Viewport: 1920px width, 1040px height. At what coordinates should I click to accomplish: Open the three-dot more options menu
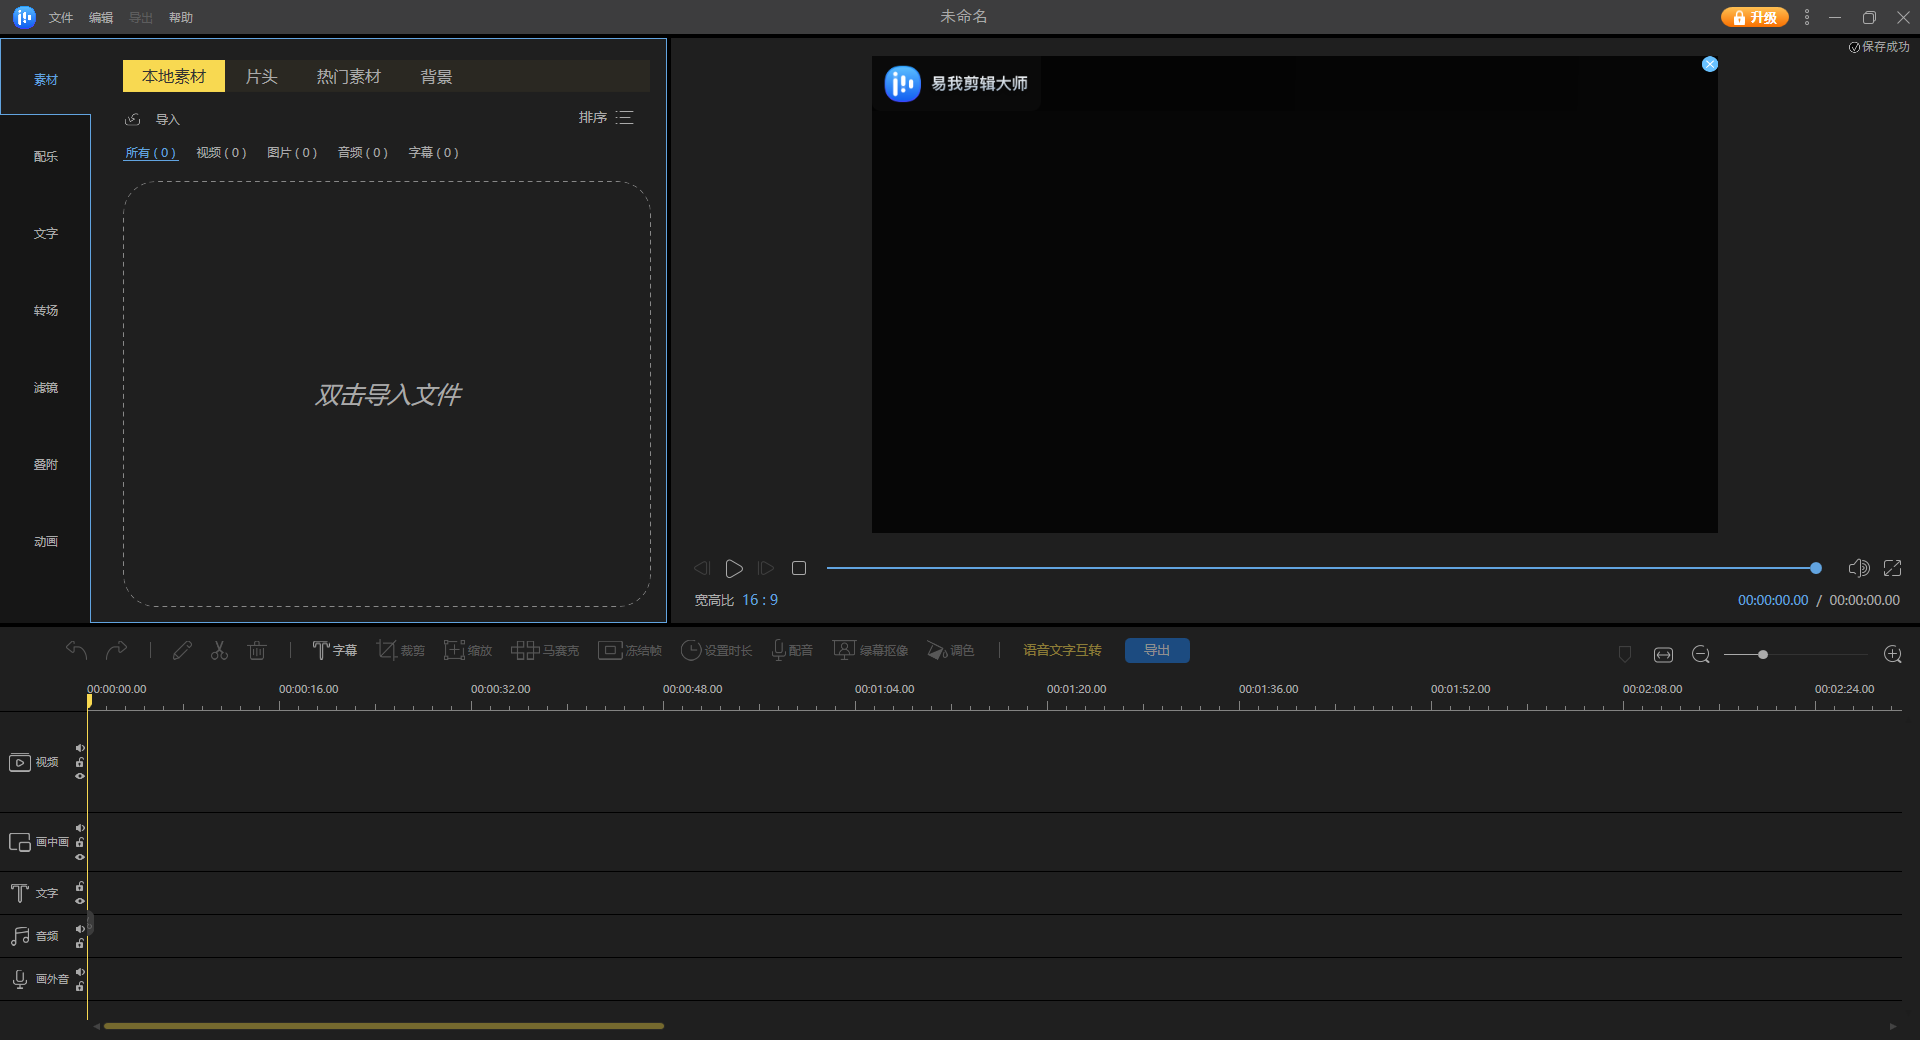point(1806,18)
